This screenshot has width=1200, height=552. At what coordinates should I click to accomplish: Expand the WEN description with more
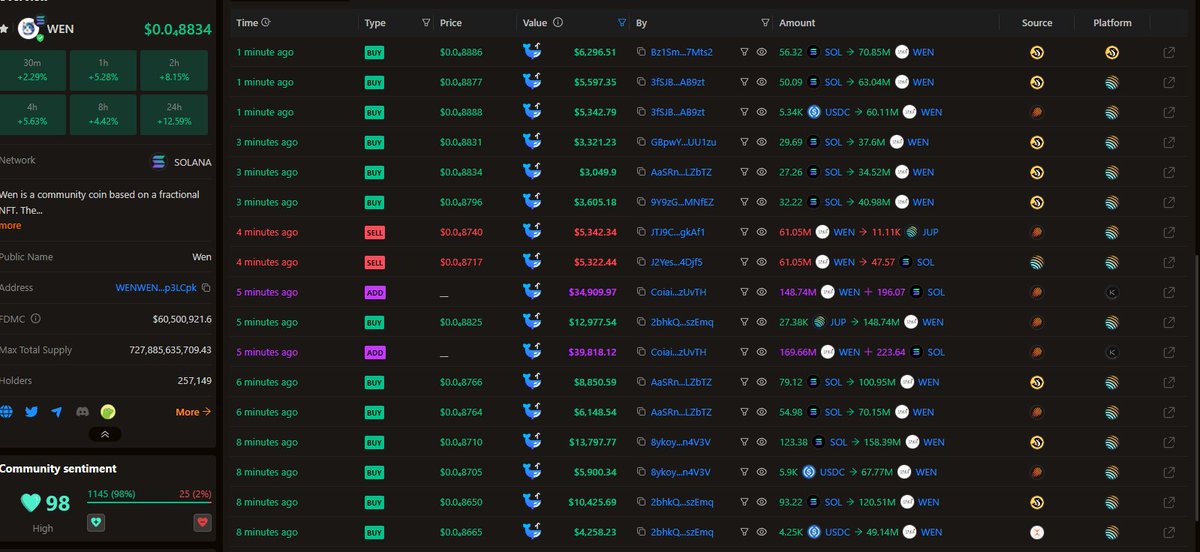(x=10, y=225)
